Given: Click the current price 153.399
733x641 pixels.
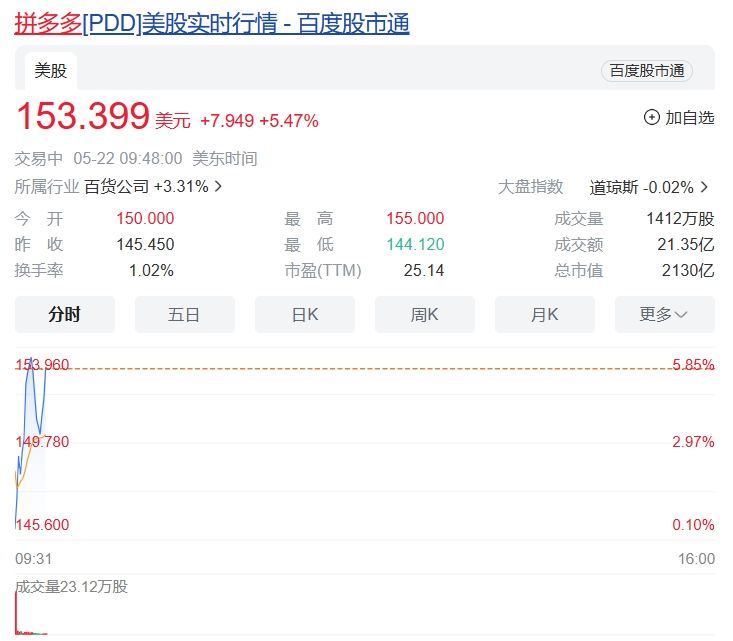Looking at the screenshot, I should [83, 116].
